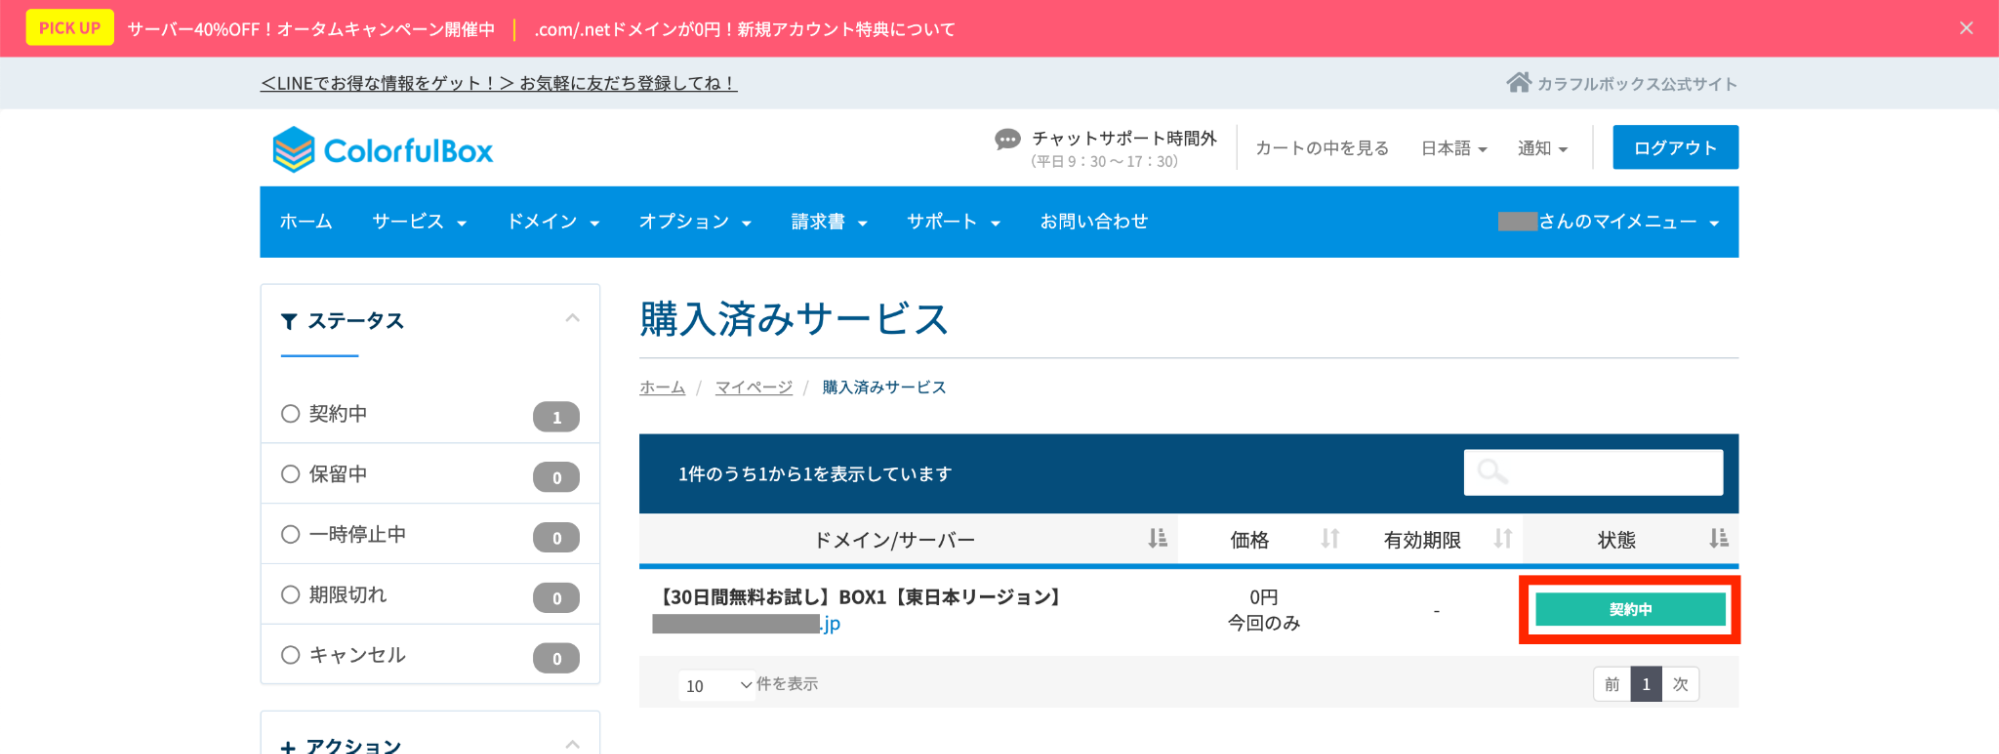Select the キャンセル status radio button
Screen dimensions: 1999x754
[x=290, y=655]
